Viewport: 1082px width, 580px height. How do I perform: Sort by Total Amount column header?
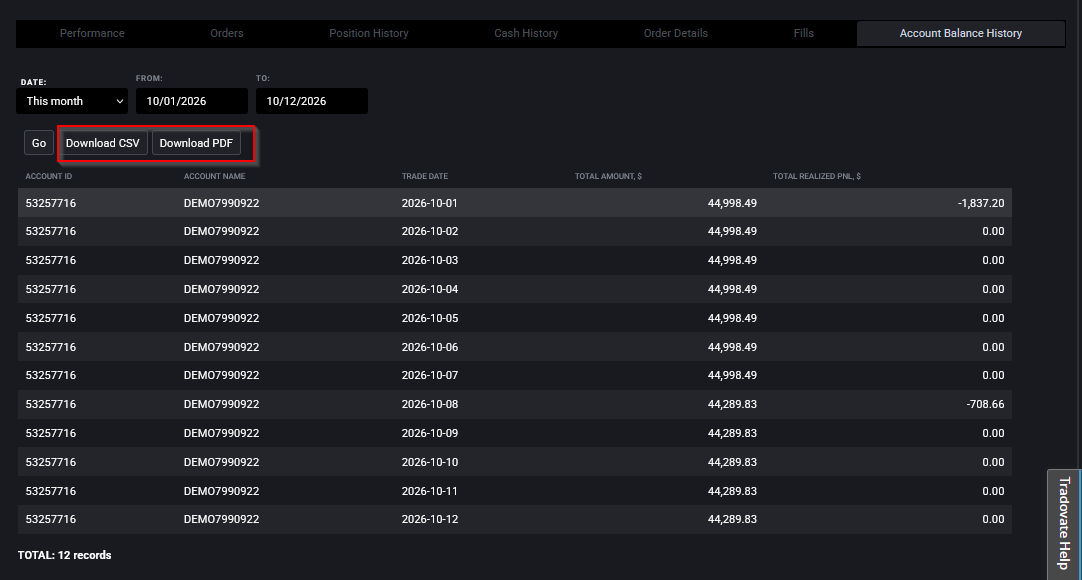pyautogui.click(x=608, y=177)
